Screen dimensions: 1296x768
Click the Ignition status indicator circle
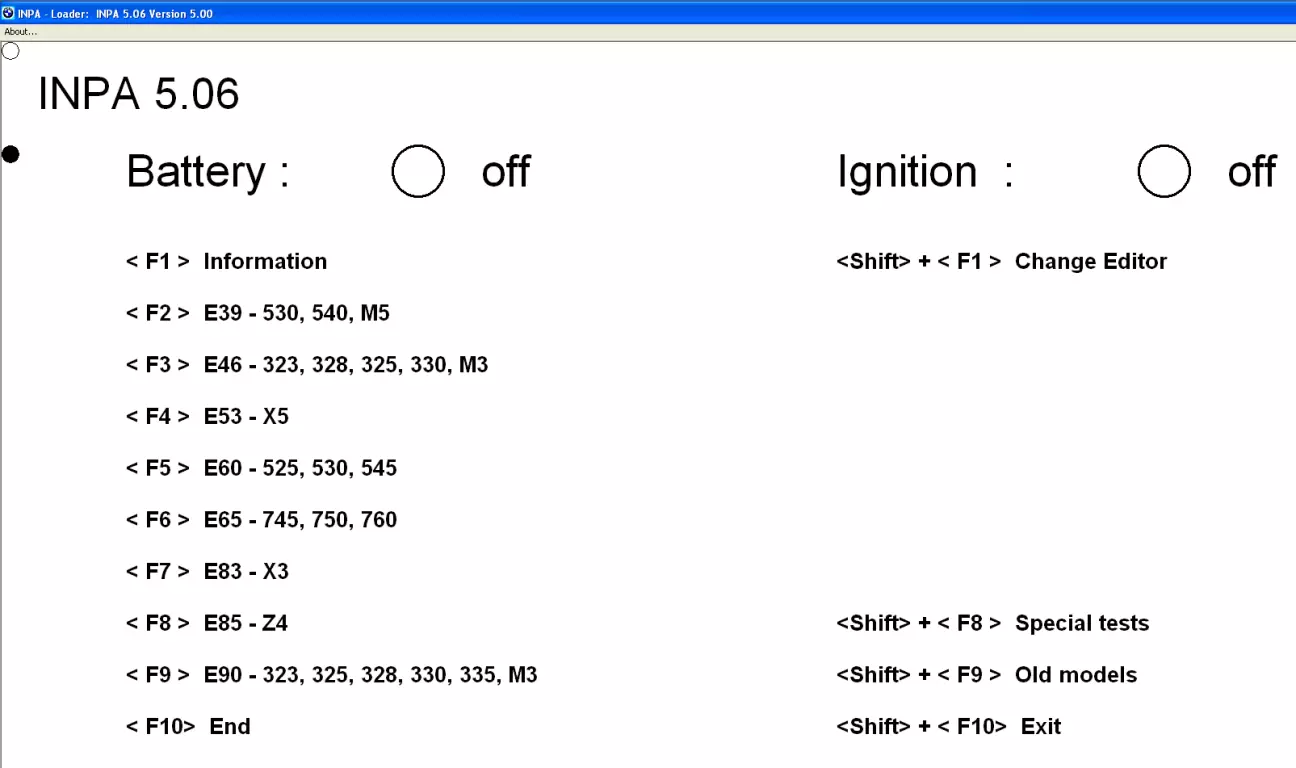(x=1164, y=171)
